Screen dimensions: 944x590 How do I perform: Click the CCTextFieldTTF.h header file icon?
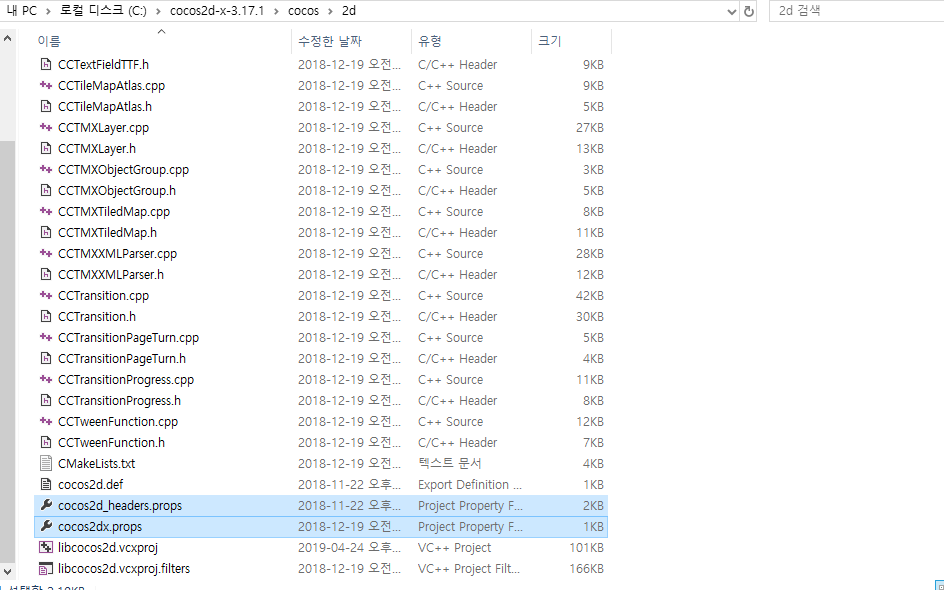point(46,64)
